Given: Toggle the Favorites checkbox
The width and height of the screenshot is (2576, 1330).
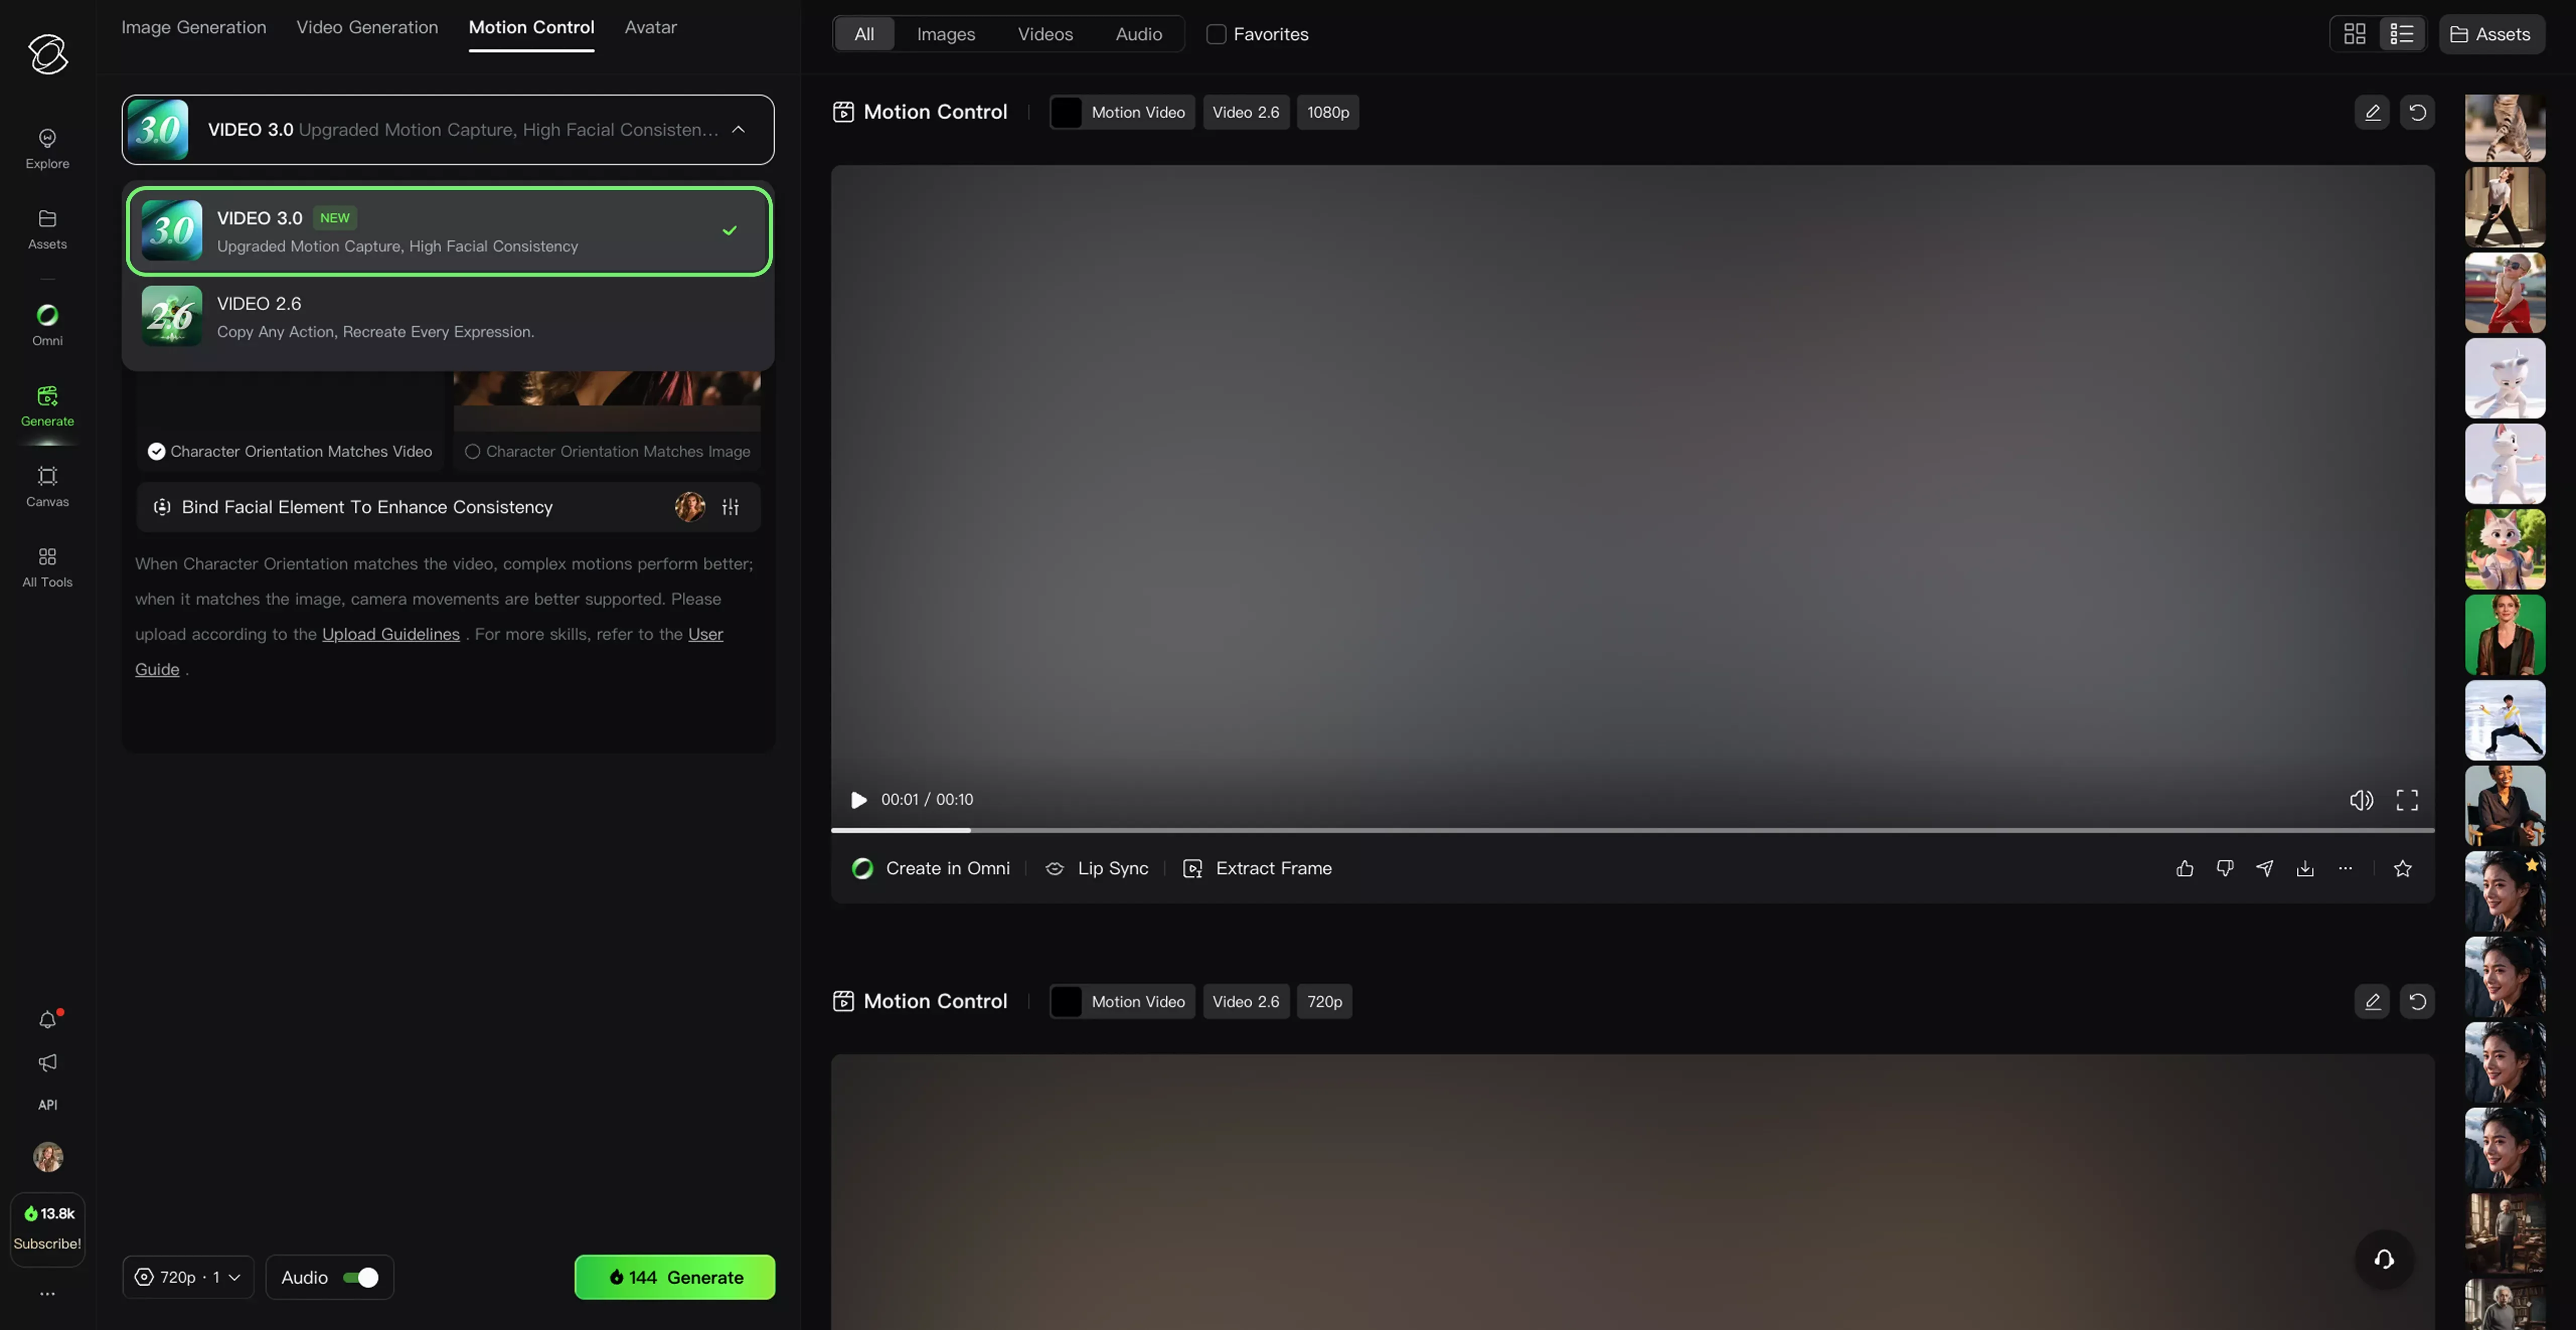Looking at the screenshot, I should point(1216,34).
